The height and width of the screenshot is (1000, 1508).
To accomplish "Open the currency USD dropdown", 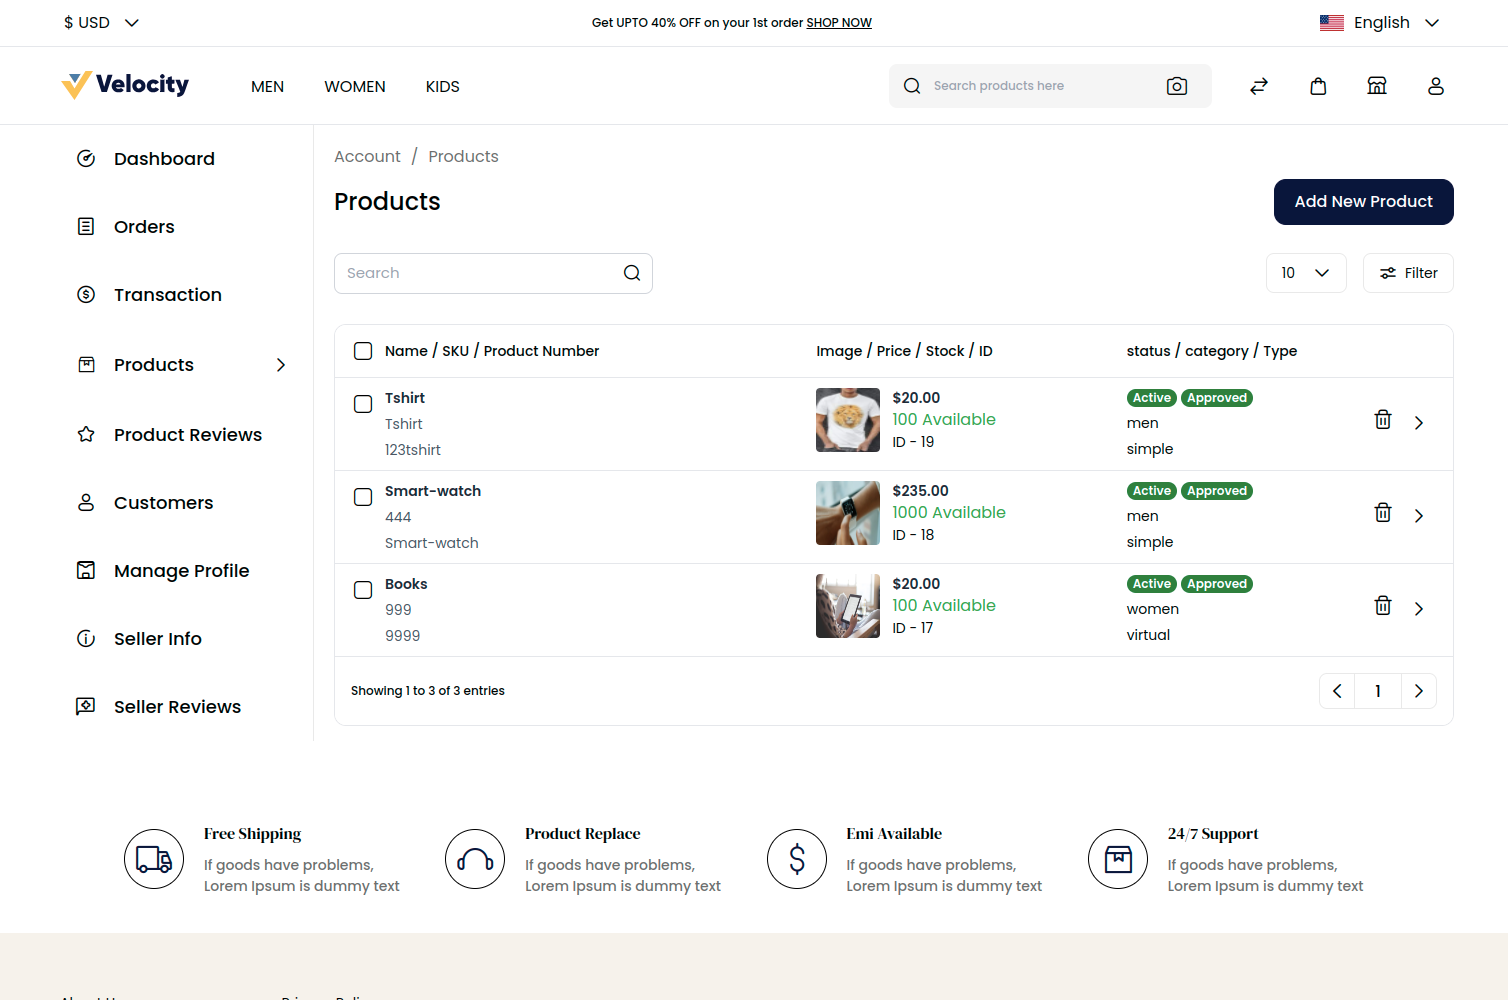I will tap(100, 22).
